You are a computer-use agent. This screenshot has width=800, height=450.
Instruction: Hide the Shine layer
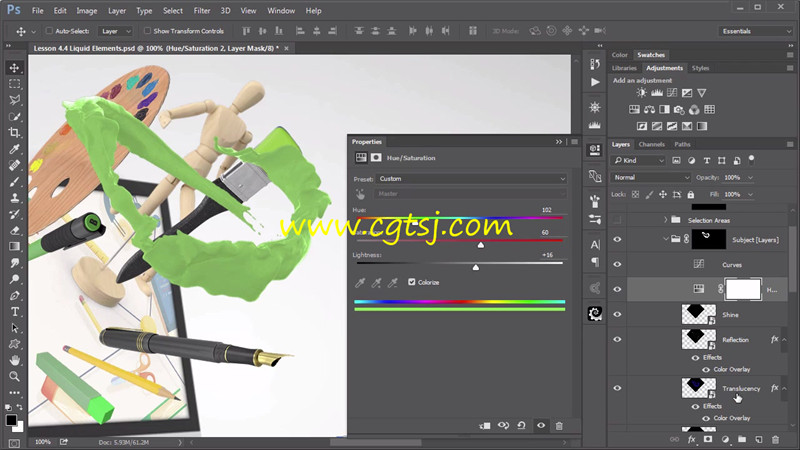pos(617,314)
